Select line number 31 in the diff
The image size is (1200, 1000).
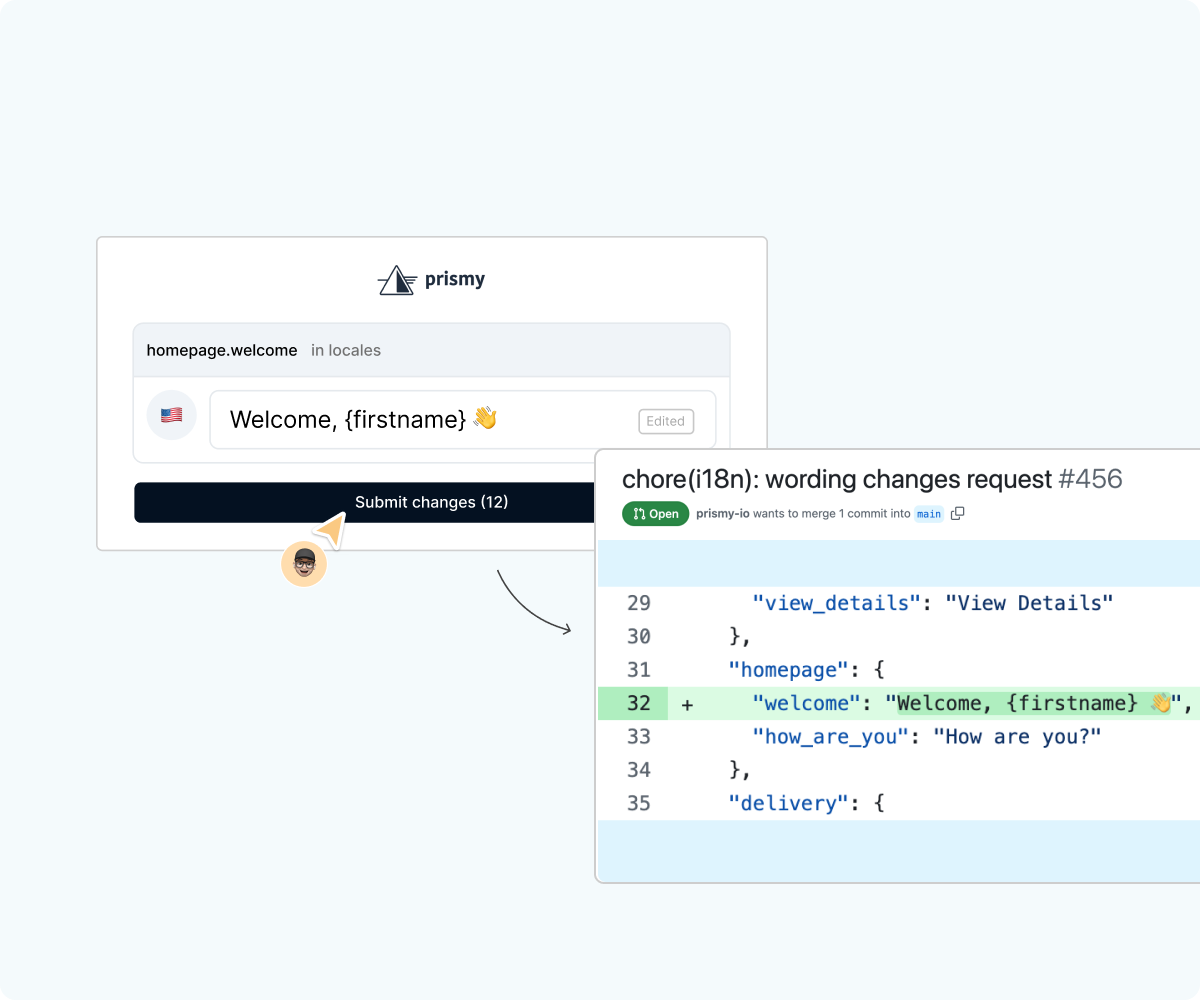point(638,670)
